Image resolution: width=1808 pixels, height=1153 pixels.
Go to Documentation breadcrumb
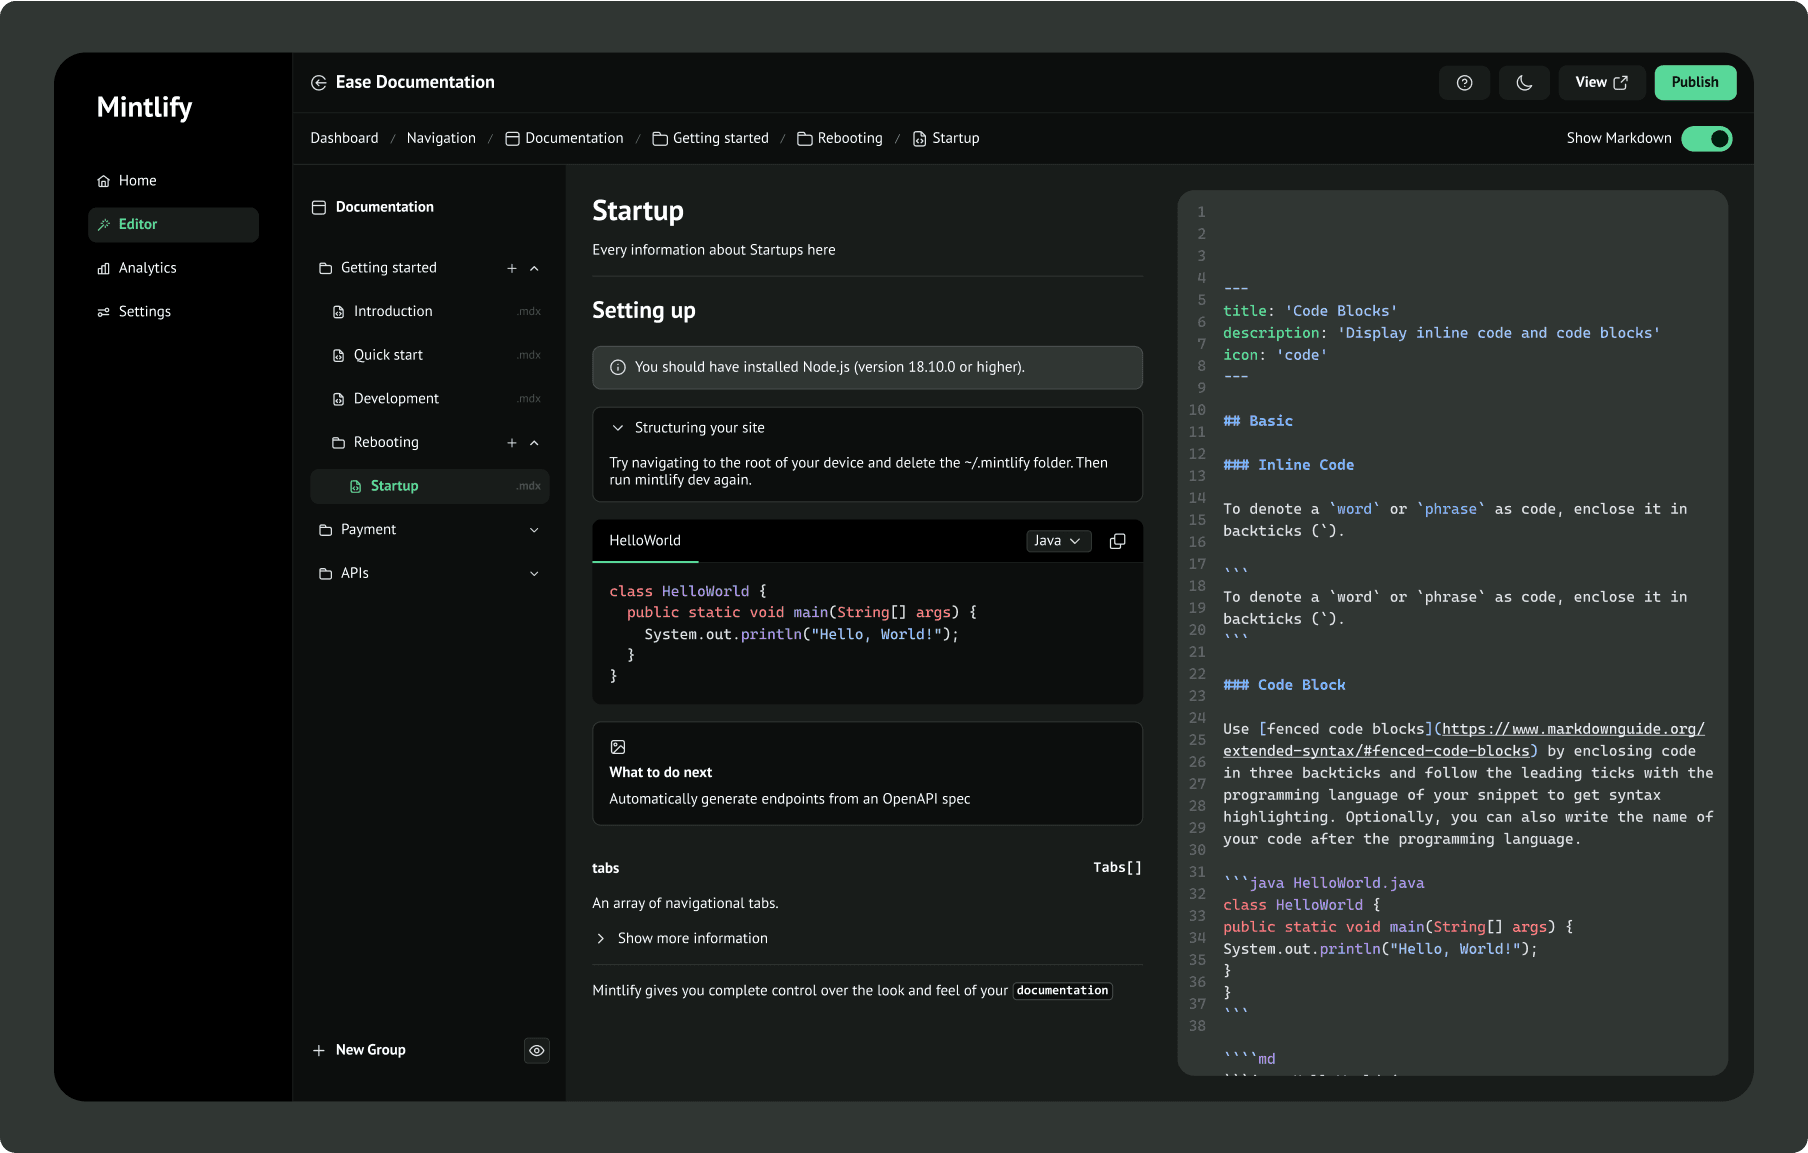564,139
